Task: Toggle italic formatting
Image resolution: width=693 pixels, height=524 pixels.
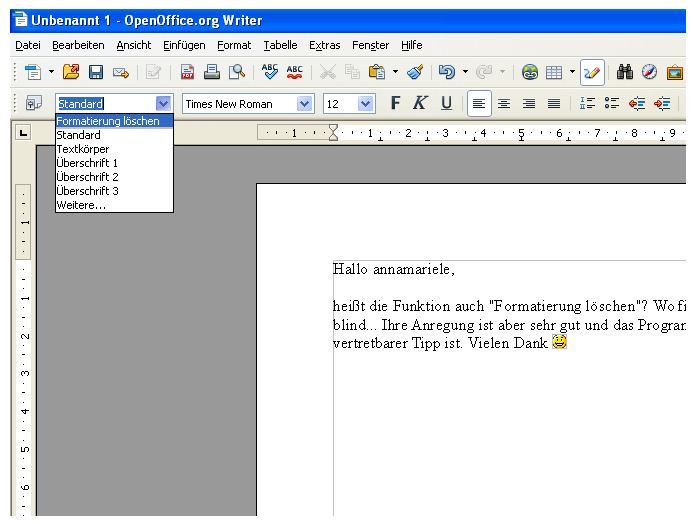Action: (420, 103)
